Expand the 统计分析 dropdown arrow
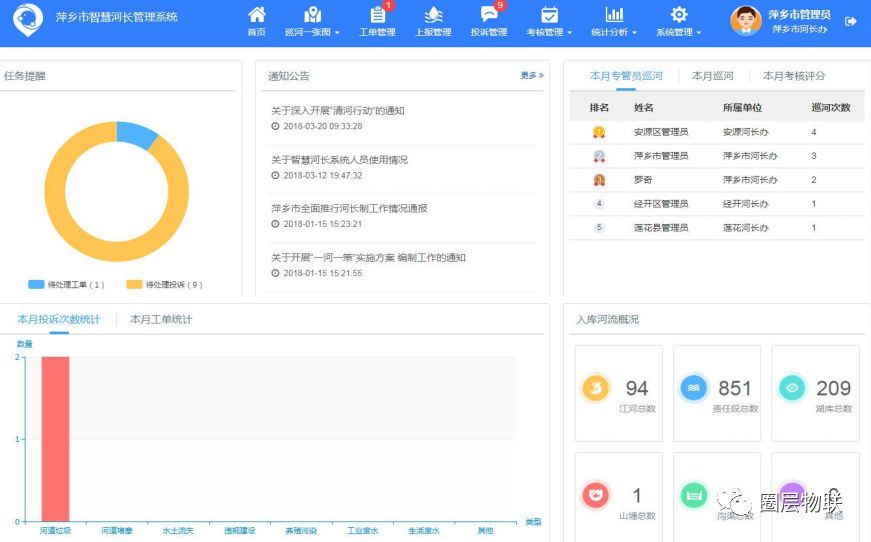The width and height of the screenshot is (871, 542). click(x=634, y=33)
